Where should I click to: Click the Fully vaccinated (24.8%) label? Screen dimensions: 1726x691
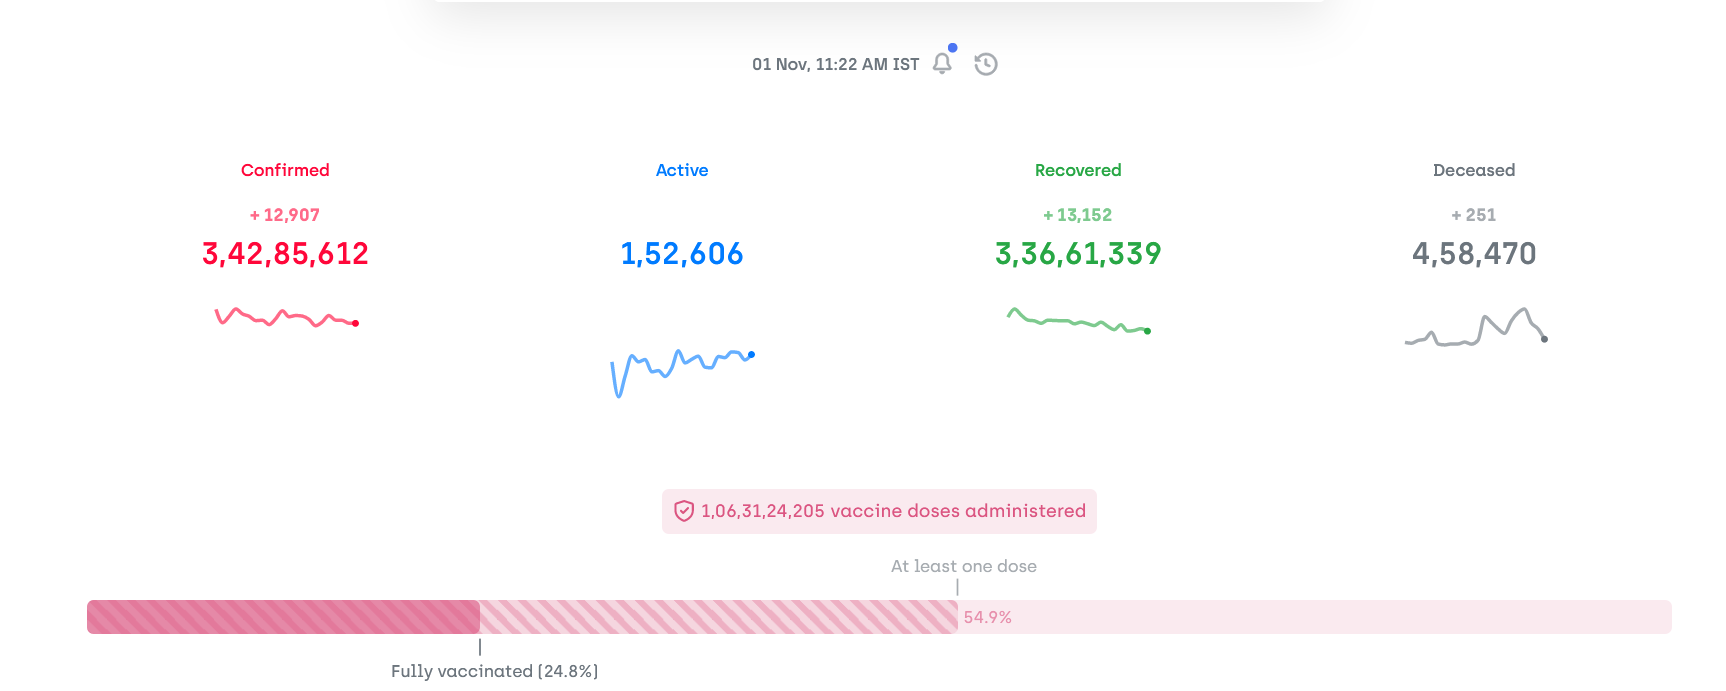coord(494,671)
